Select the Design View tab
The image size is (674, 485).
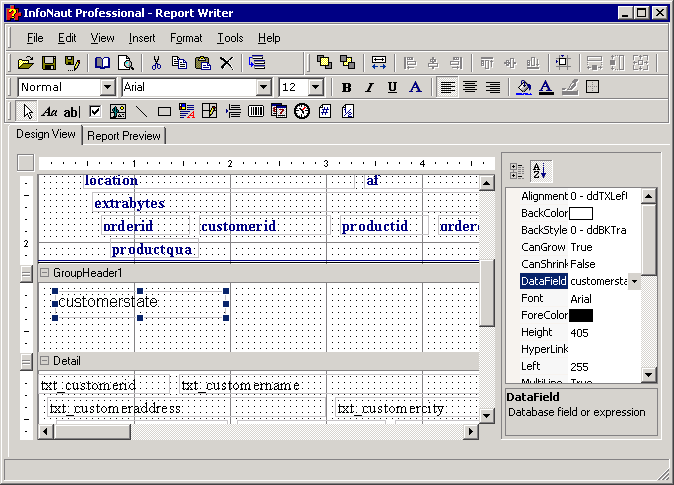pos(46,134)
